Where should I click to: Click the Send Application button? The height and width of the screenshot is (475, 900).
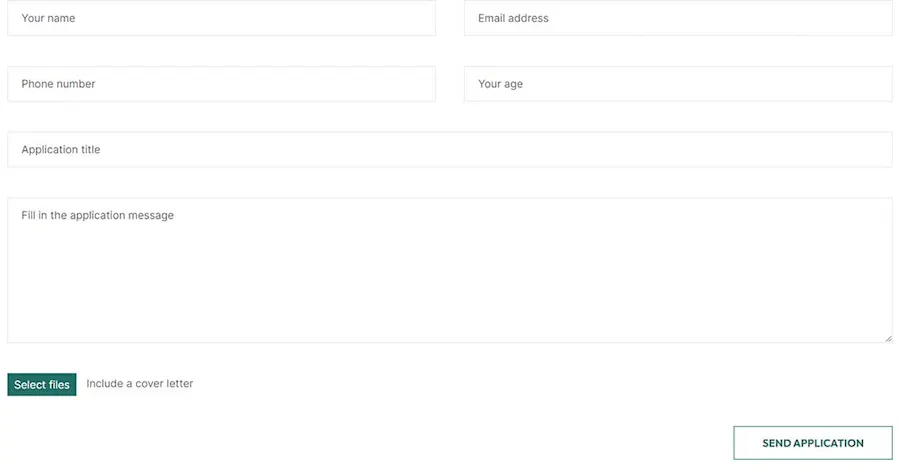click(812, 443)
